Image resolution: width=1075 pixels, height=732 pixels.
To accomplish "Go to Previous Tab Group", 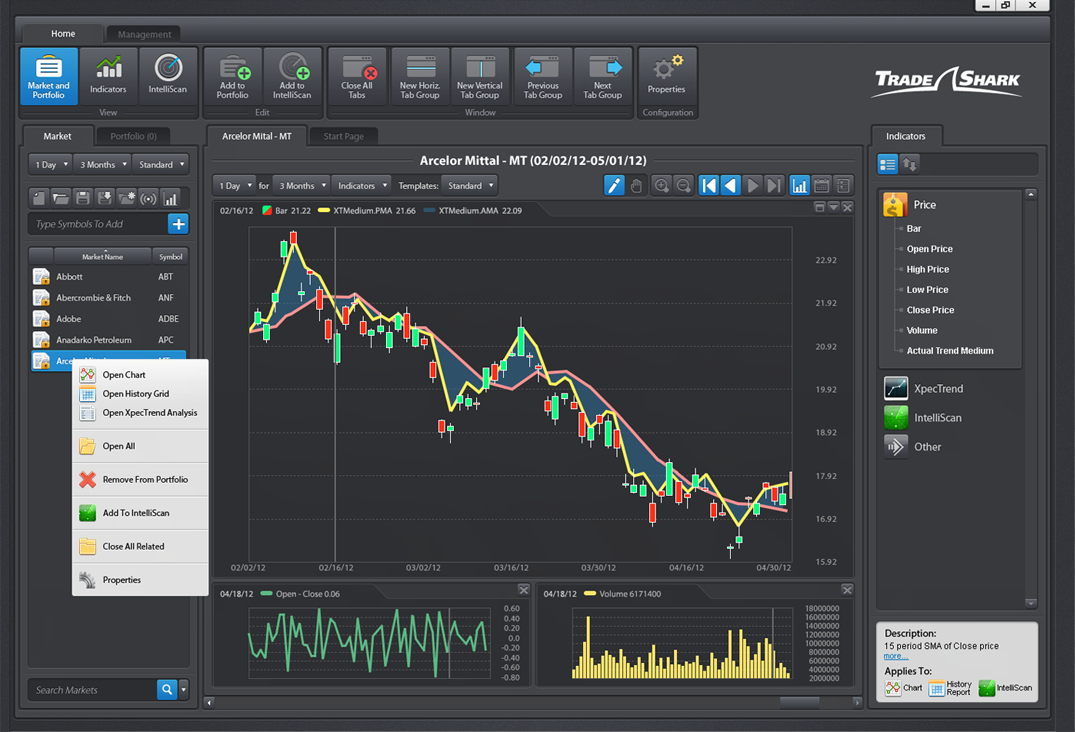I will tap(543, 75).
